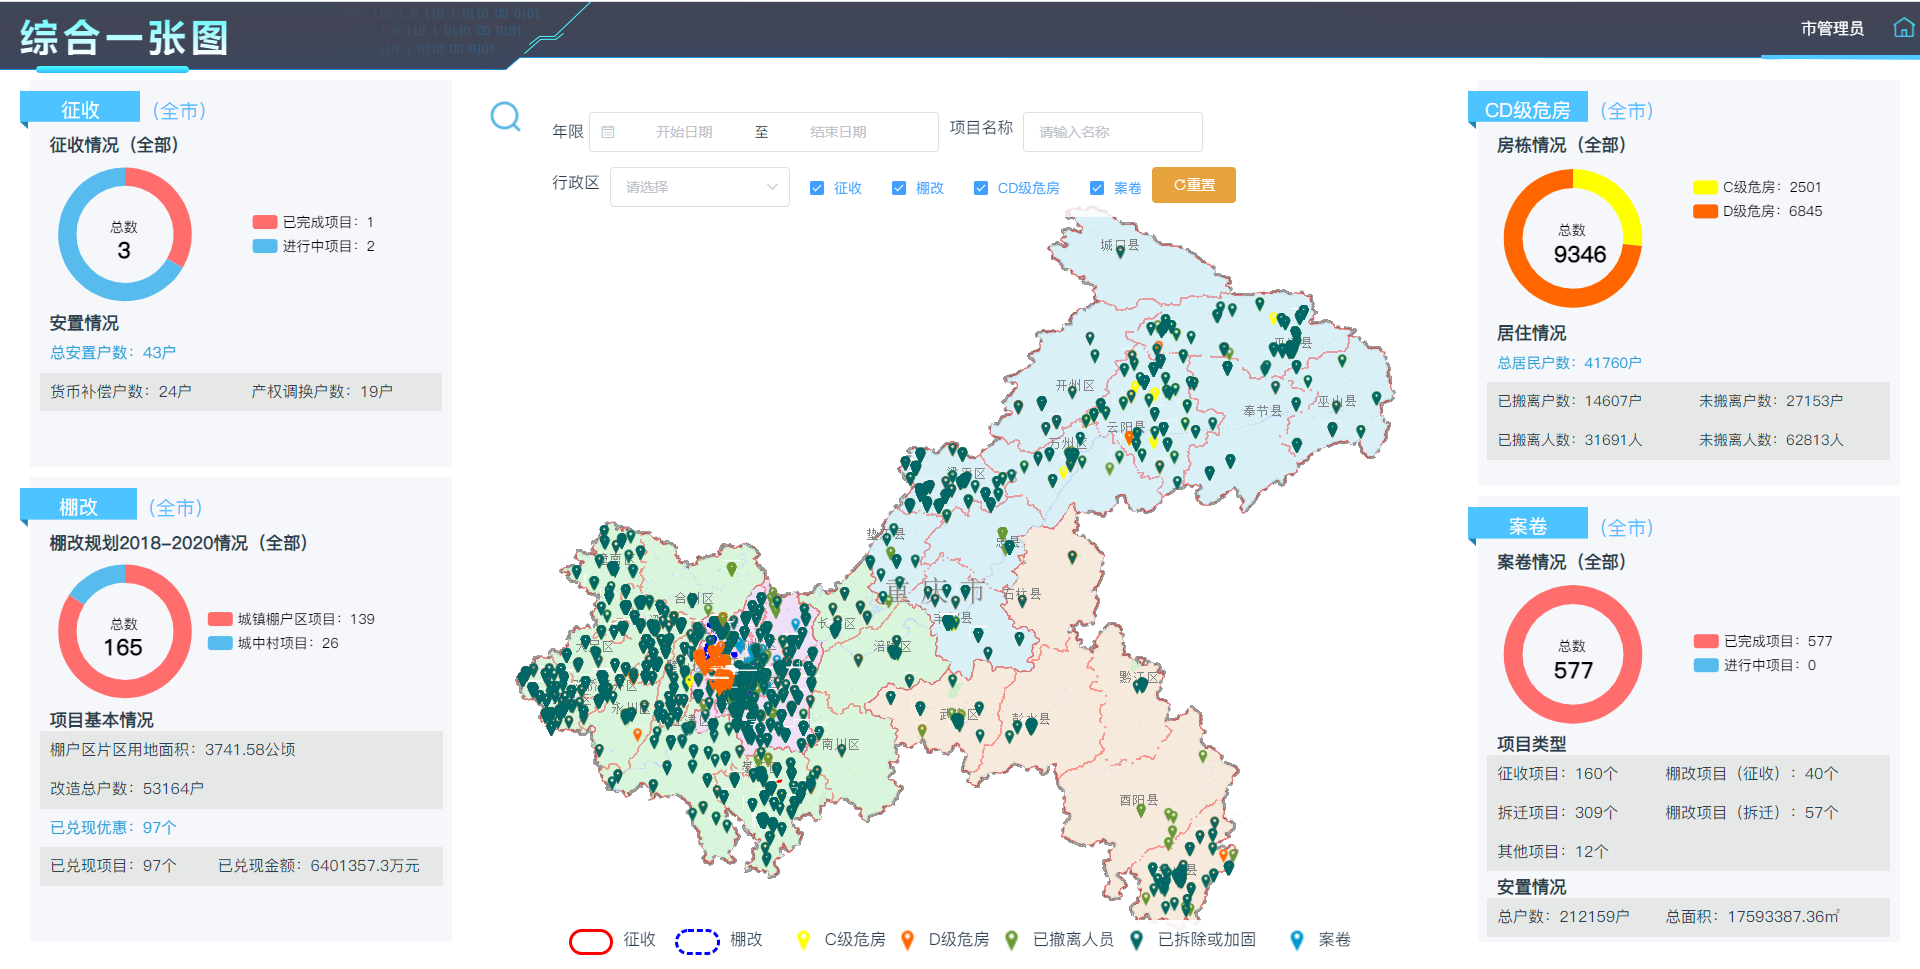Click the home icon in header
Image resolution: width=1920 pixels, height=969 pixels.
coord(1903,28)
